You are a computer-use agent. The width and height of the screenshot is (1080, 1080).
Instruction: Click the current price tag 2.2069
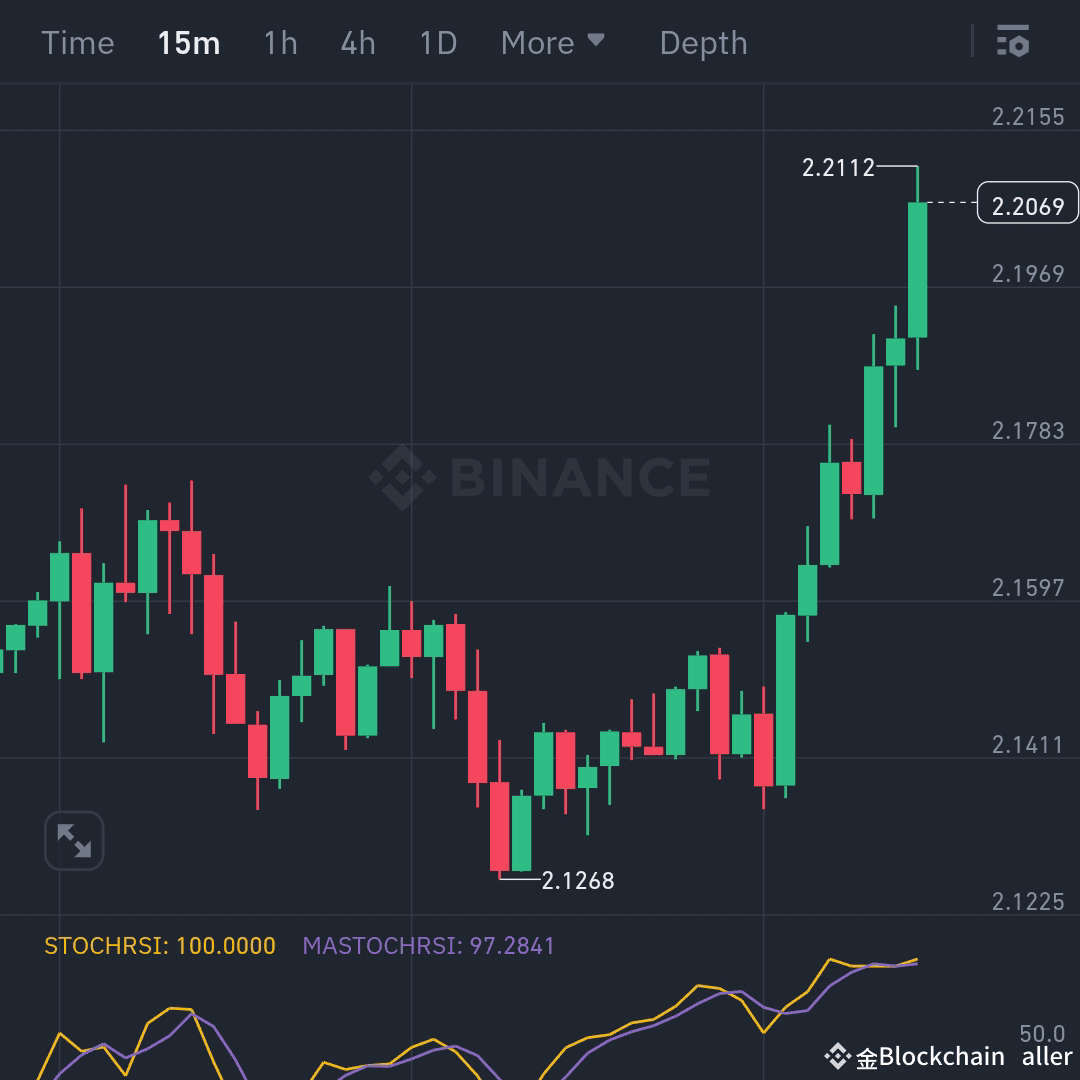(x=1027, y=203)
